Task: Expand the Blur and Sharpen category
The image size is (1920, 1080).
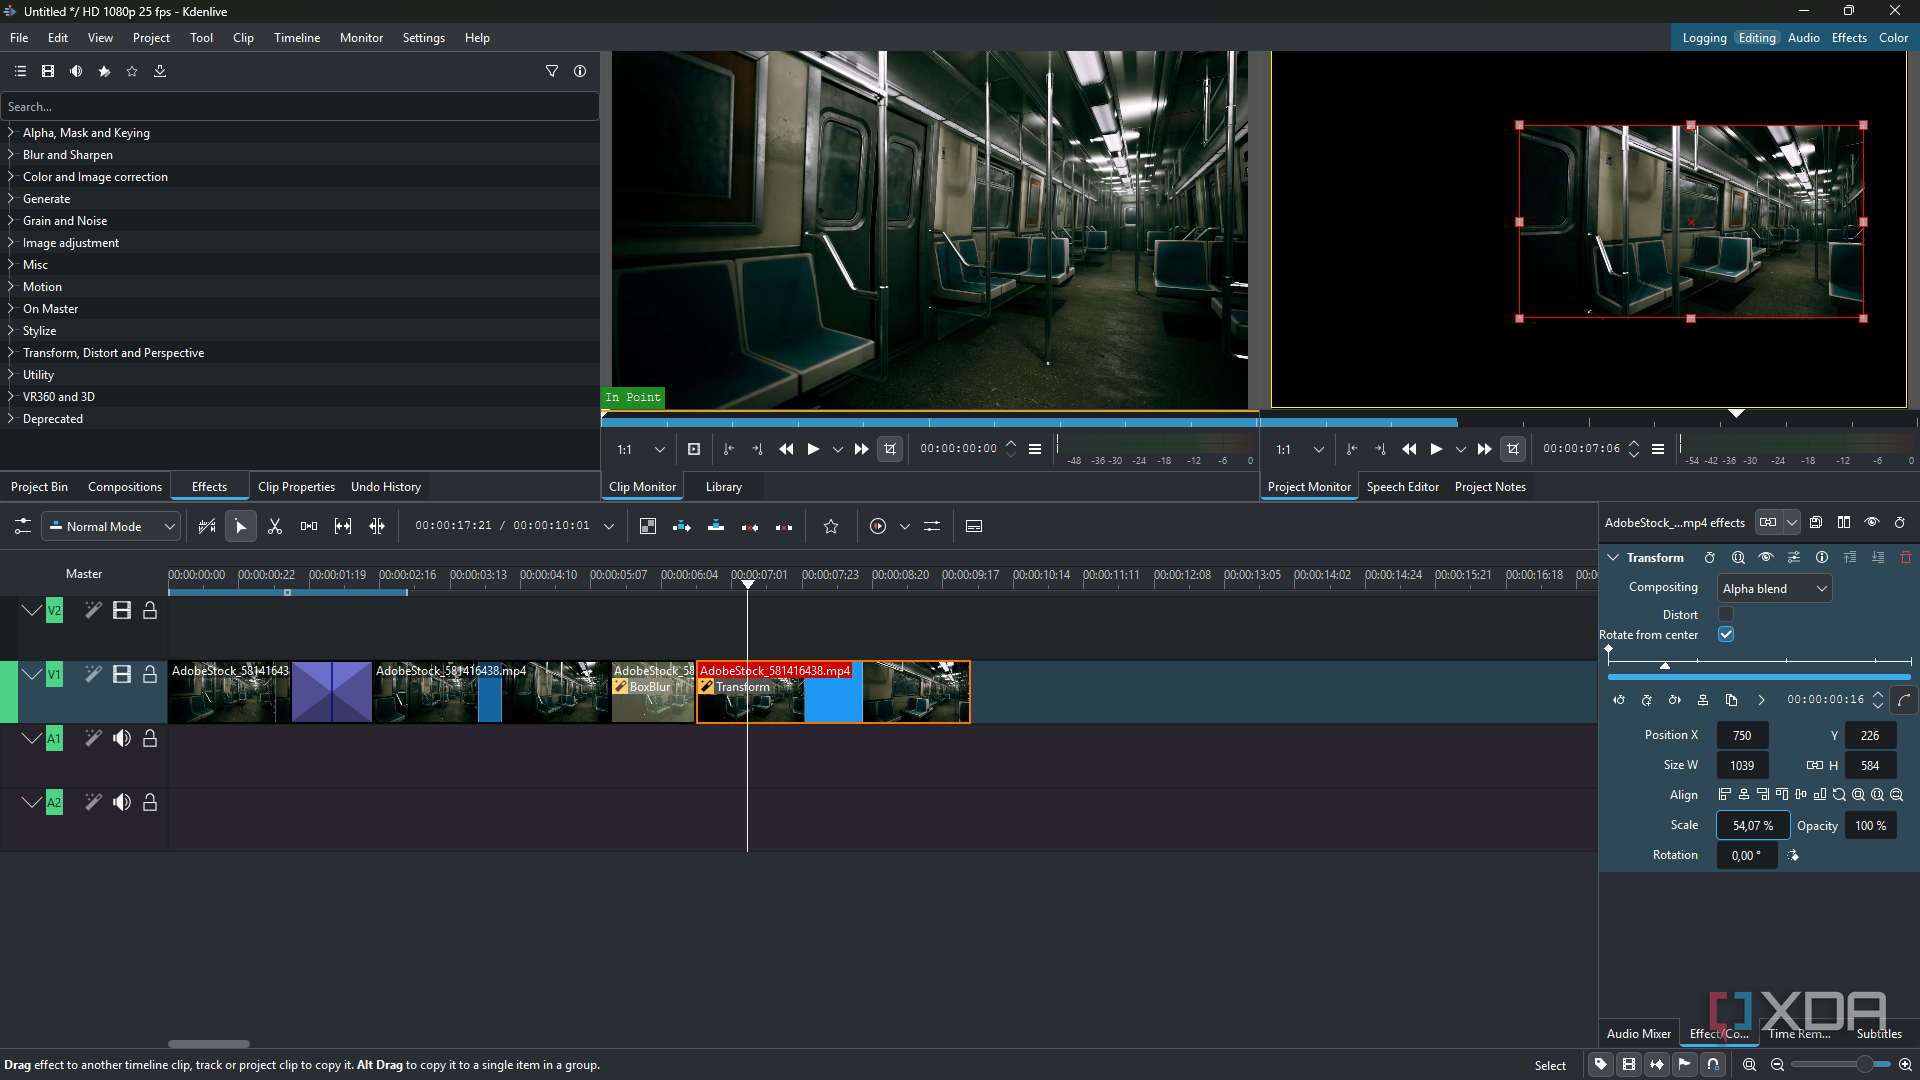Action: [11, 154]
